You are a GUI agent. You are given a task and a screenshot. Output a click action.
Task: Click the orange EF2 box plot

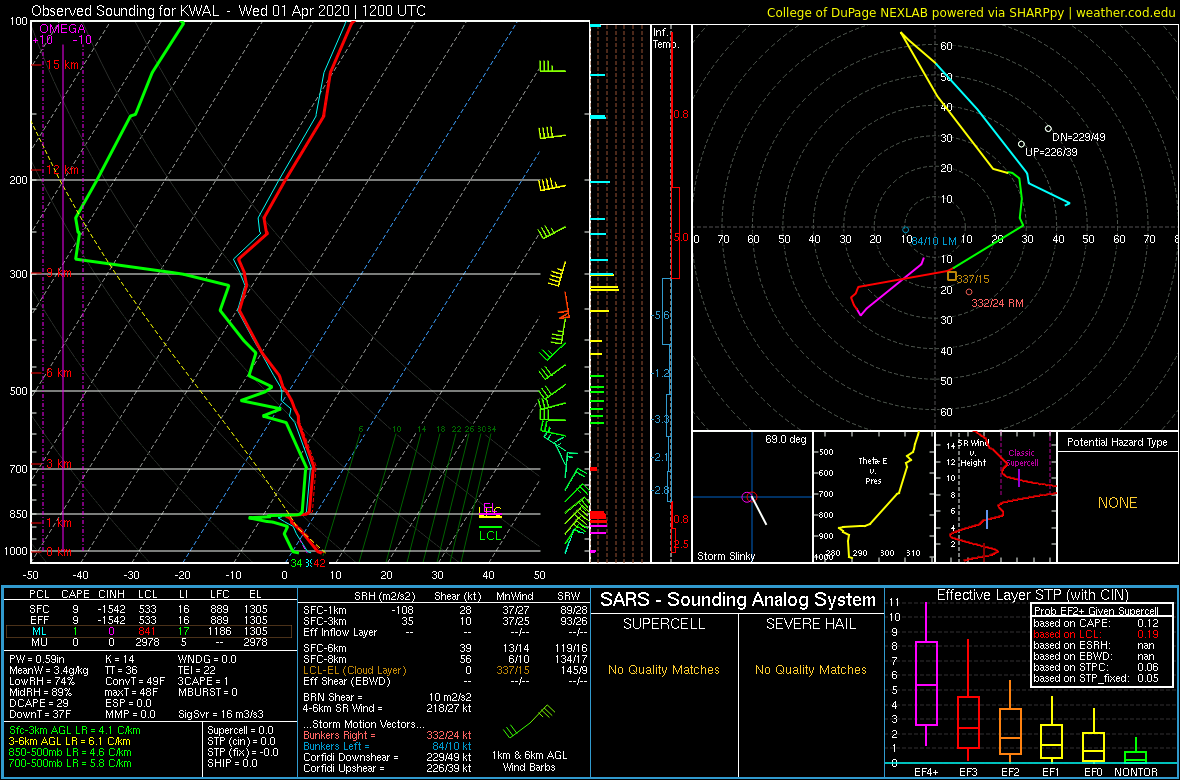(x=1009, y=721)
